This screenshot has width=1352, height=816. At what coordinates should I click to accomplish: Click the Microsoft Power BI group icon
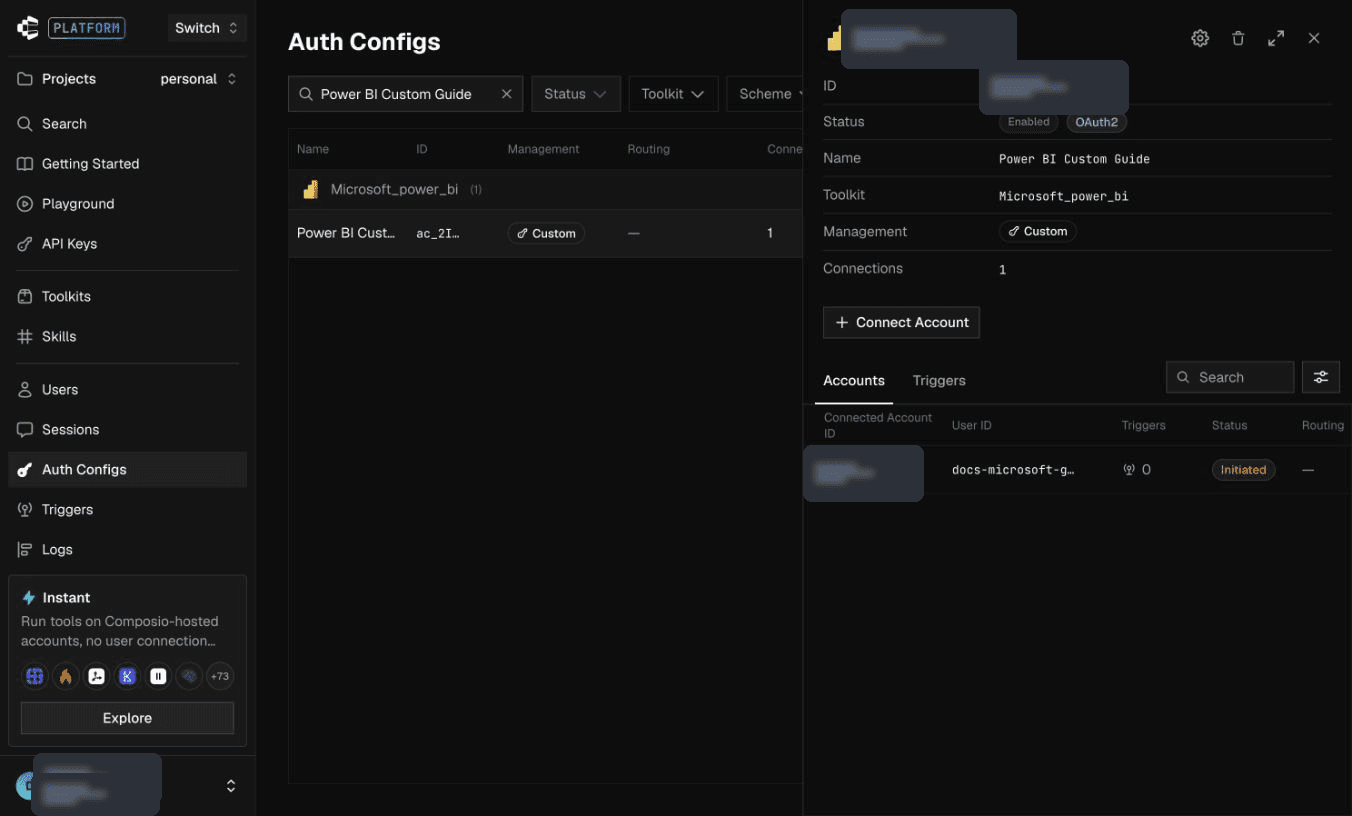tap(311, 189)
